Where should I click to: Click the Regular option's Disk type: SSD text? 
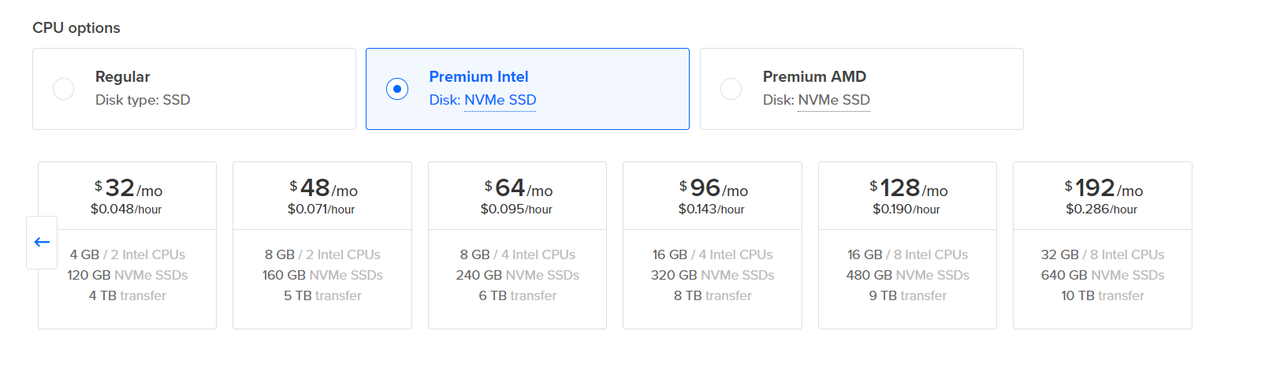click(143, 100)
